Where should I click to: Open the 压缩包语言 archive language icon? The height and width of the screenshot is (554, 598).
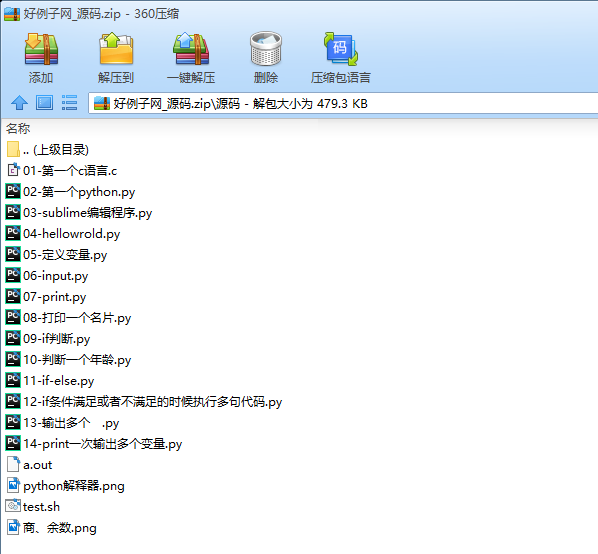pyautogui.click(x=341, y=49)
